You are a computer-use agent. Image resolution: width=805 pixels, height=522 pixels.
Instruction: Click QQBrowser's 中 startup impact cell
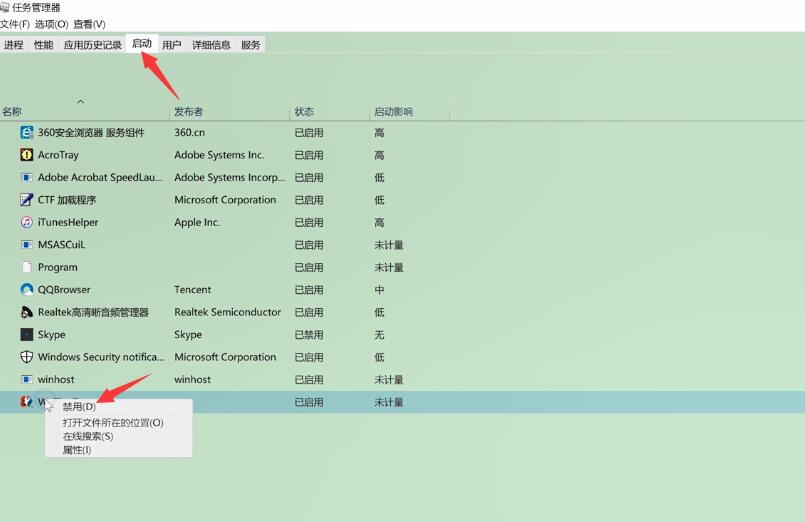(x=379, y=289)
